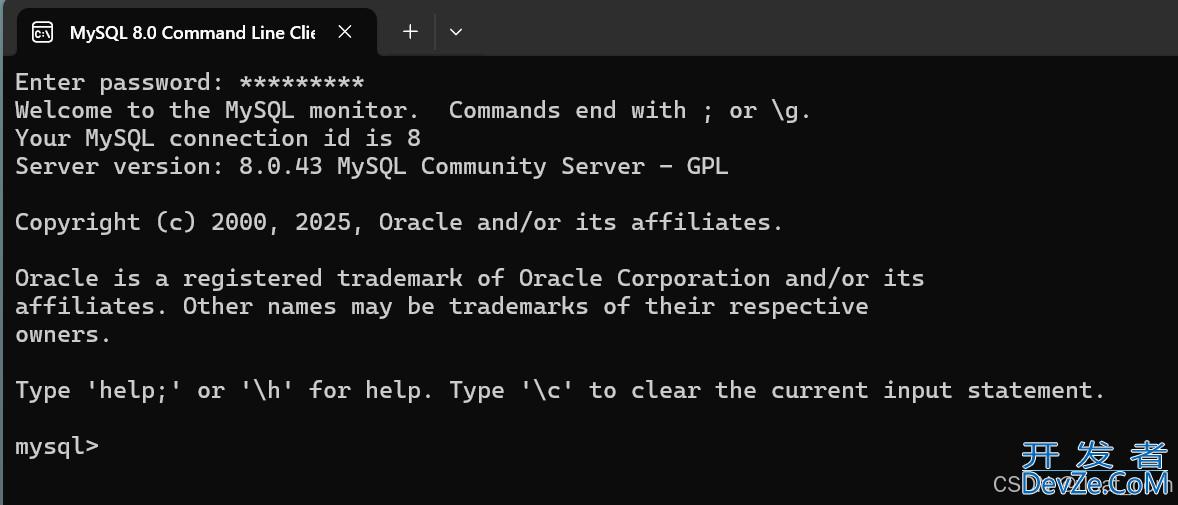Click the 'help;' text in the hint line
The height and width of the screenshot is (505, 1178).
[139, 390]
